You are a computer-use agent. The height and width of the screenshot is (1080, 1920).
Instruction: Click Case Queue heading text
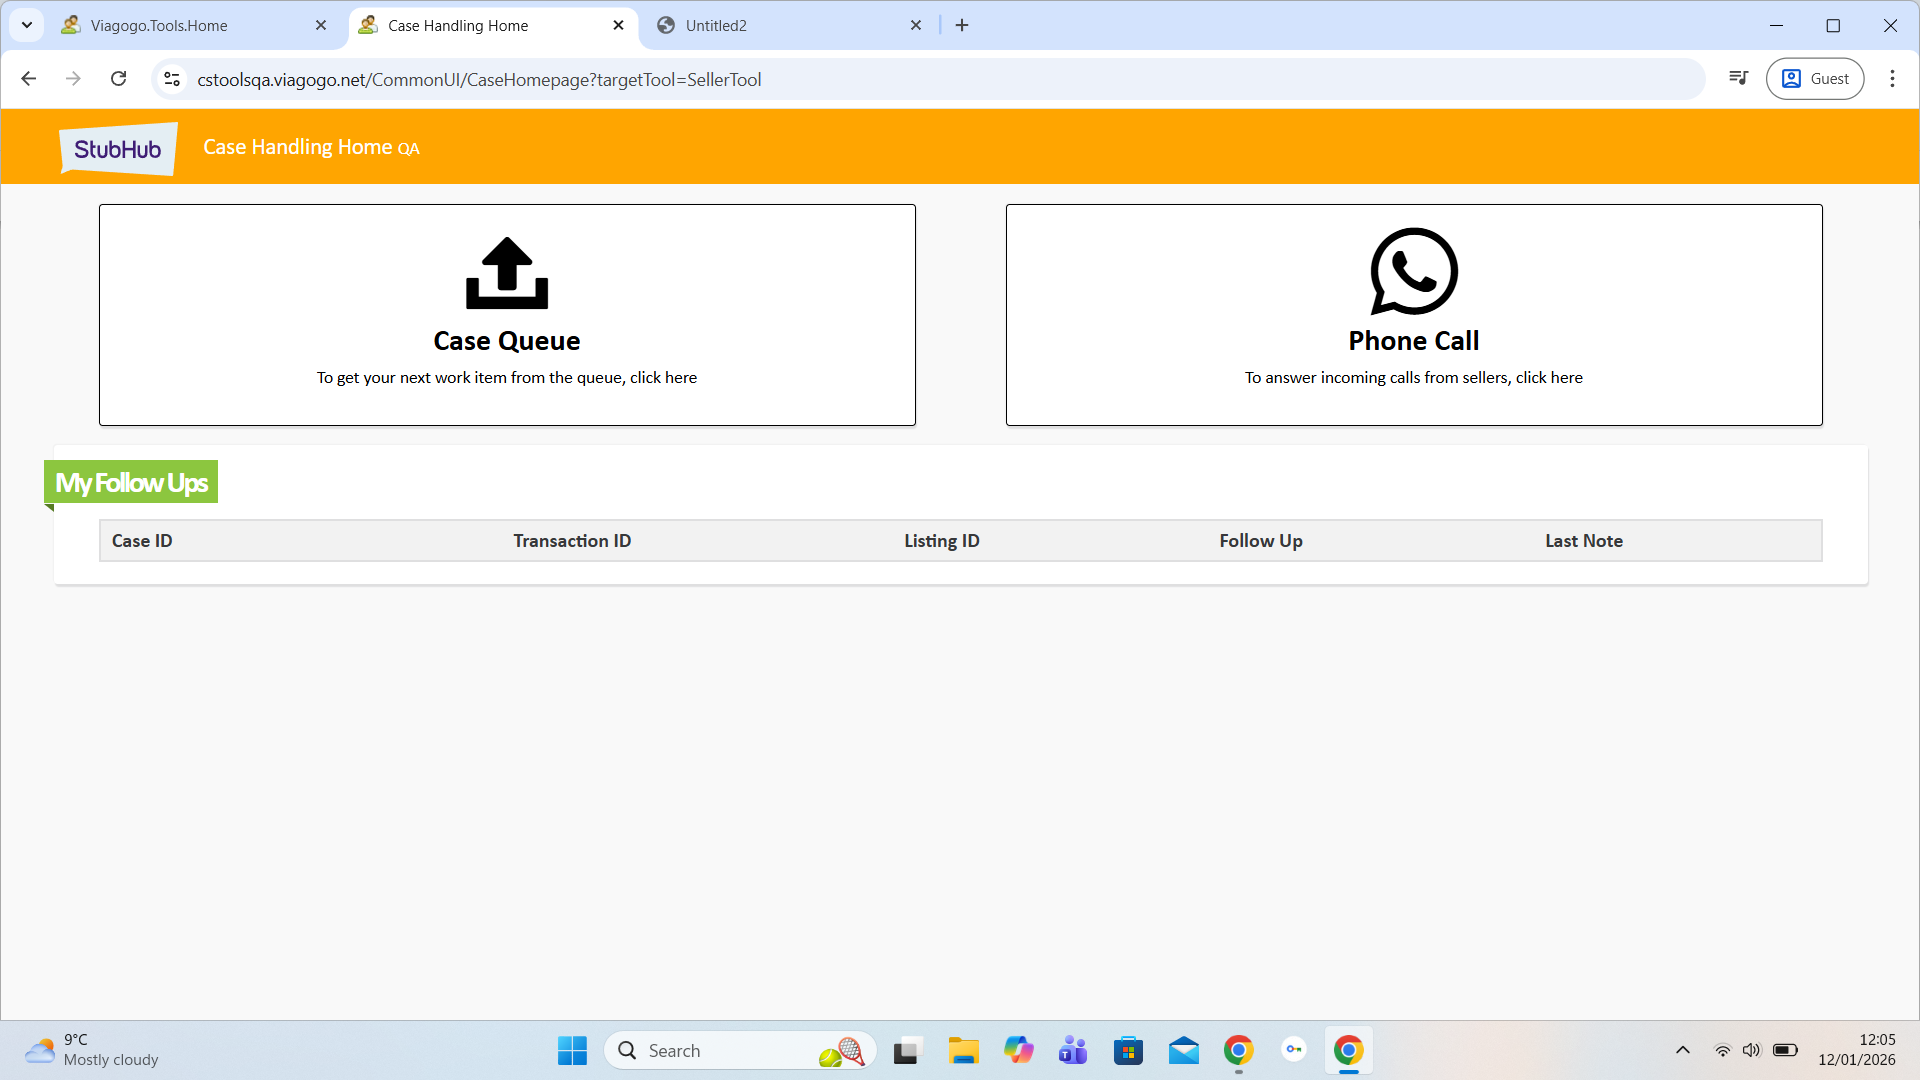click(x=507, y=341)
